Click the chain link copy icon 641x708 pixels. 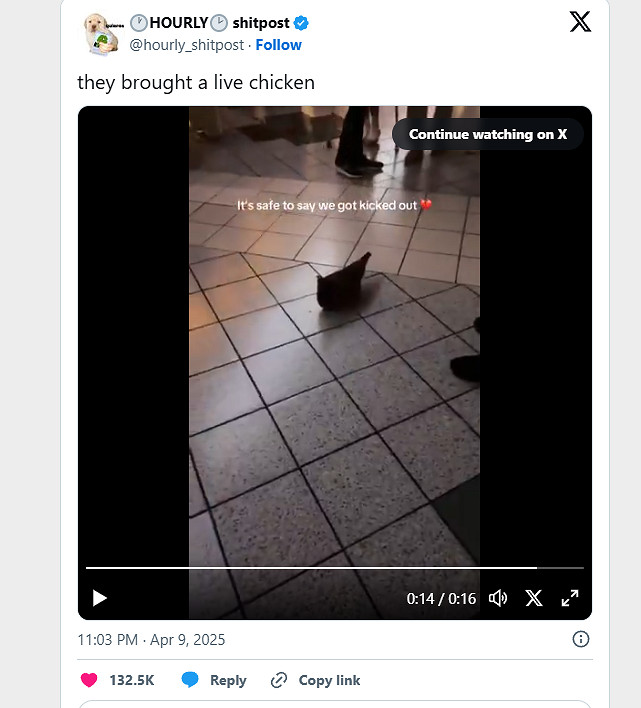279,680
